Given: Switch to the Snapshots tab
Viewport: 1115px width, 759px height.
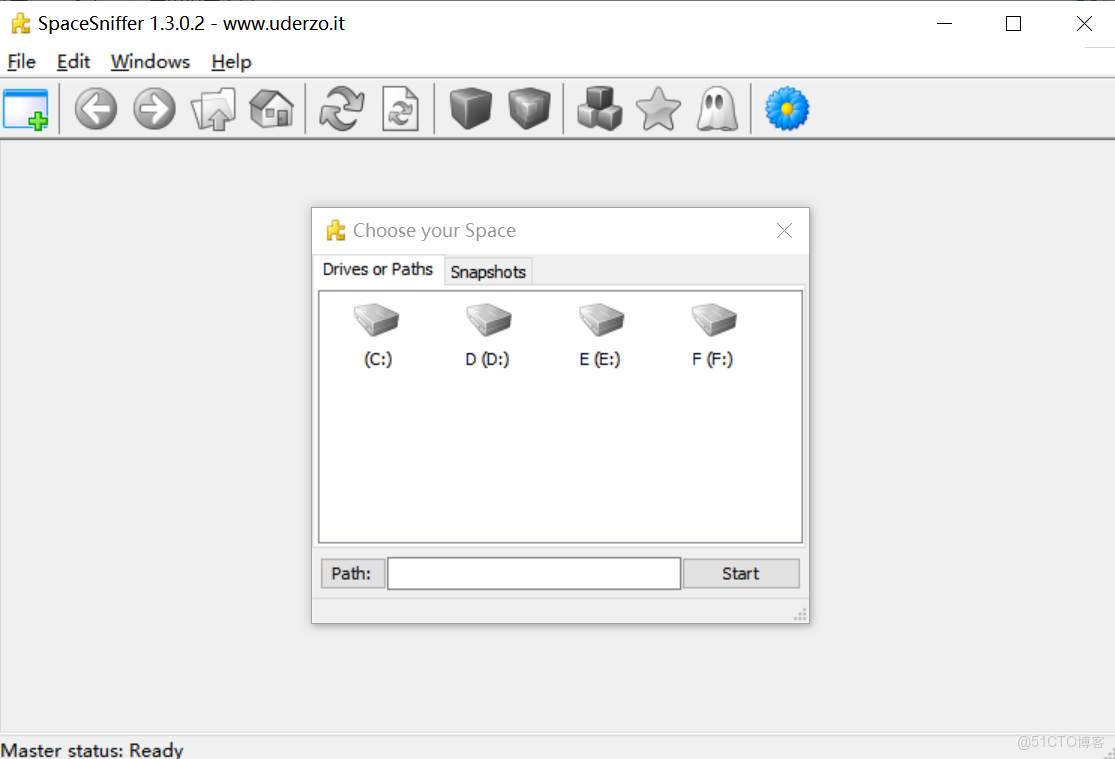Looking at the screenshot, I should pos(488,272).
